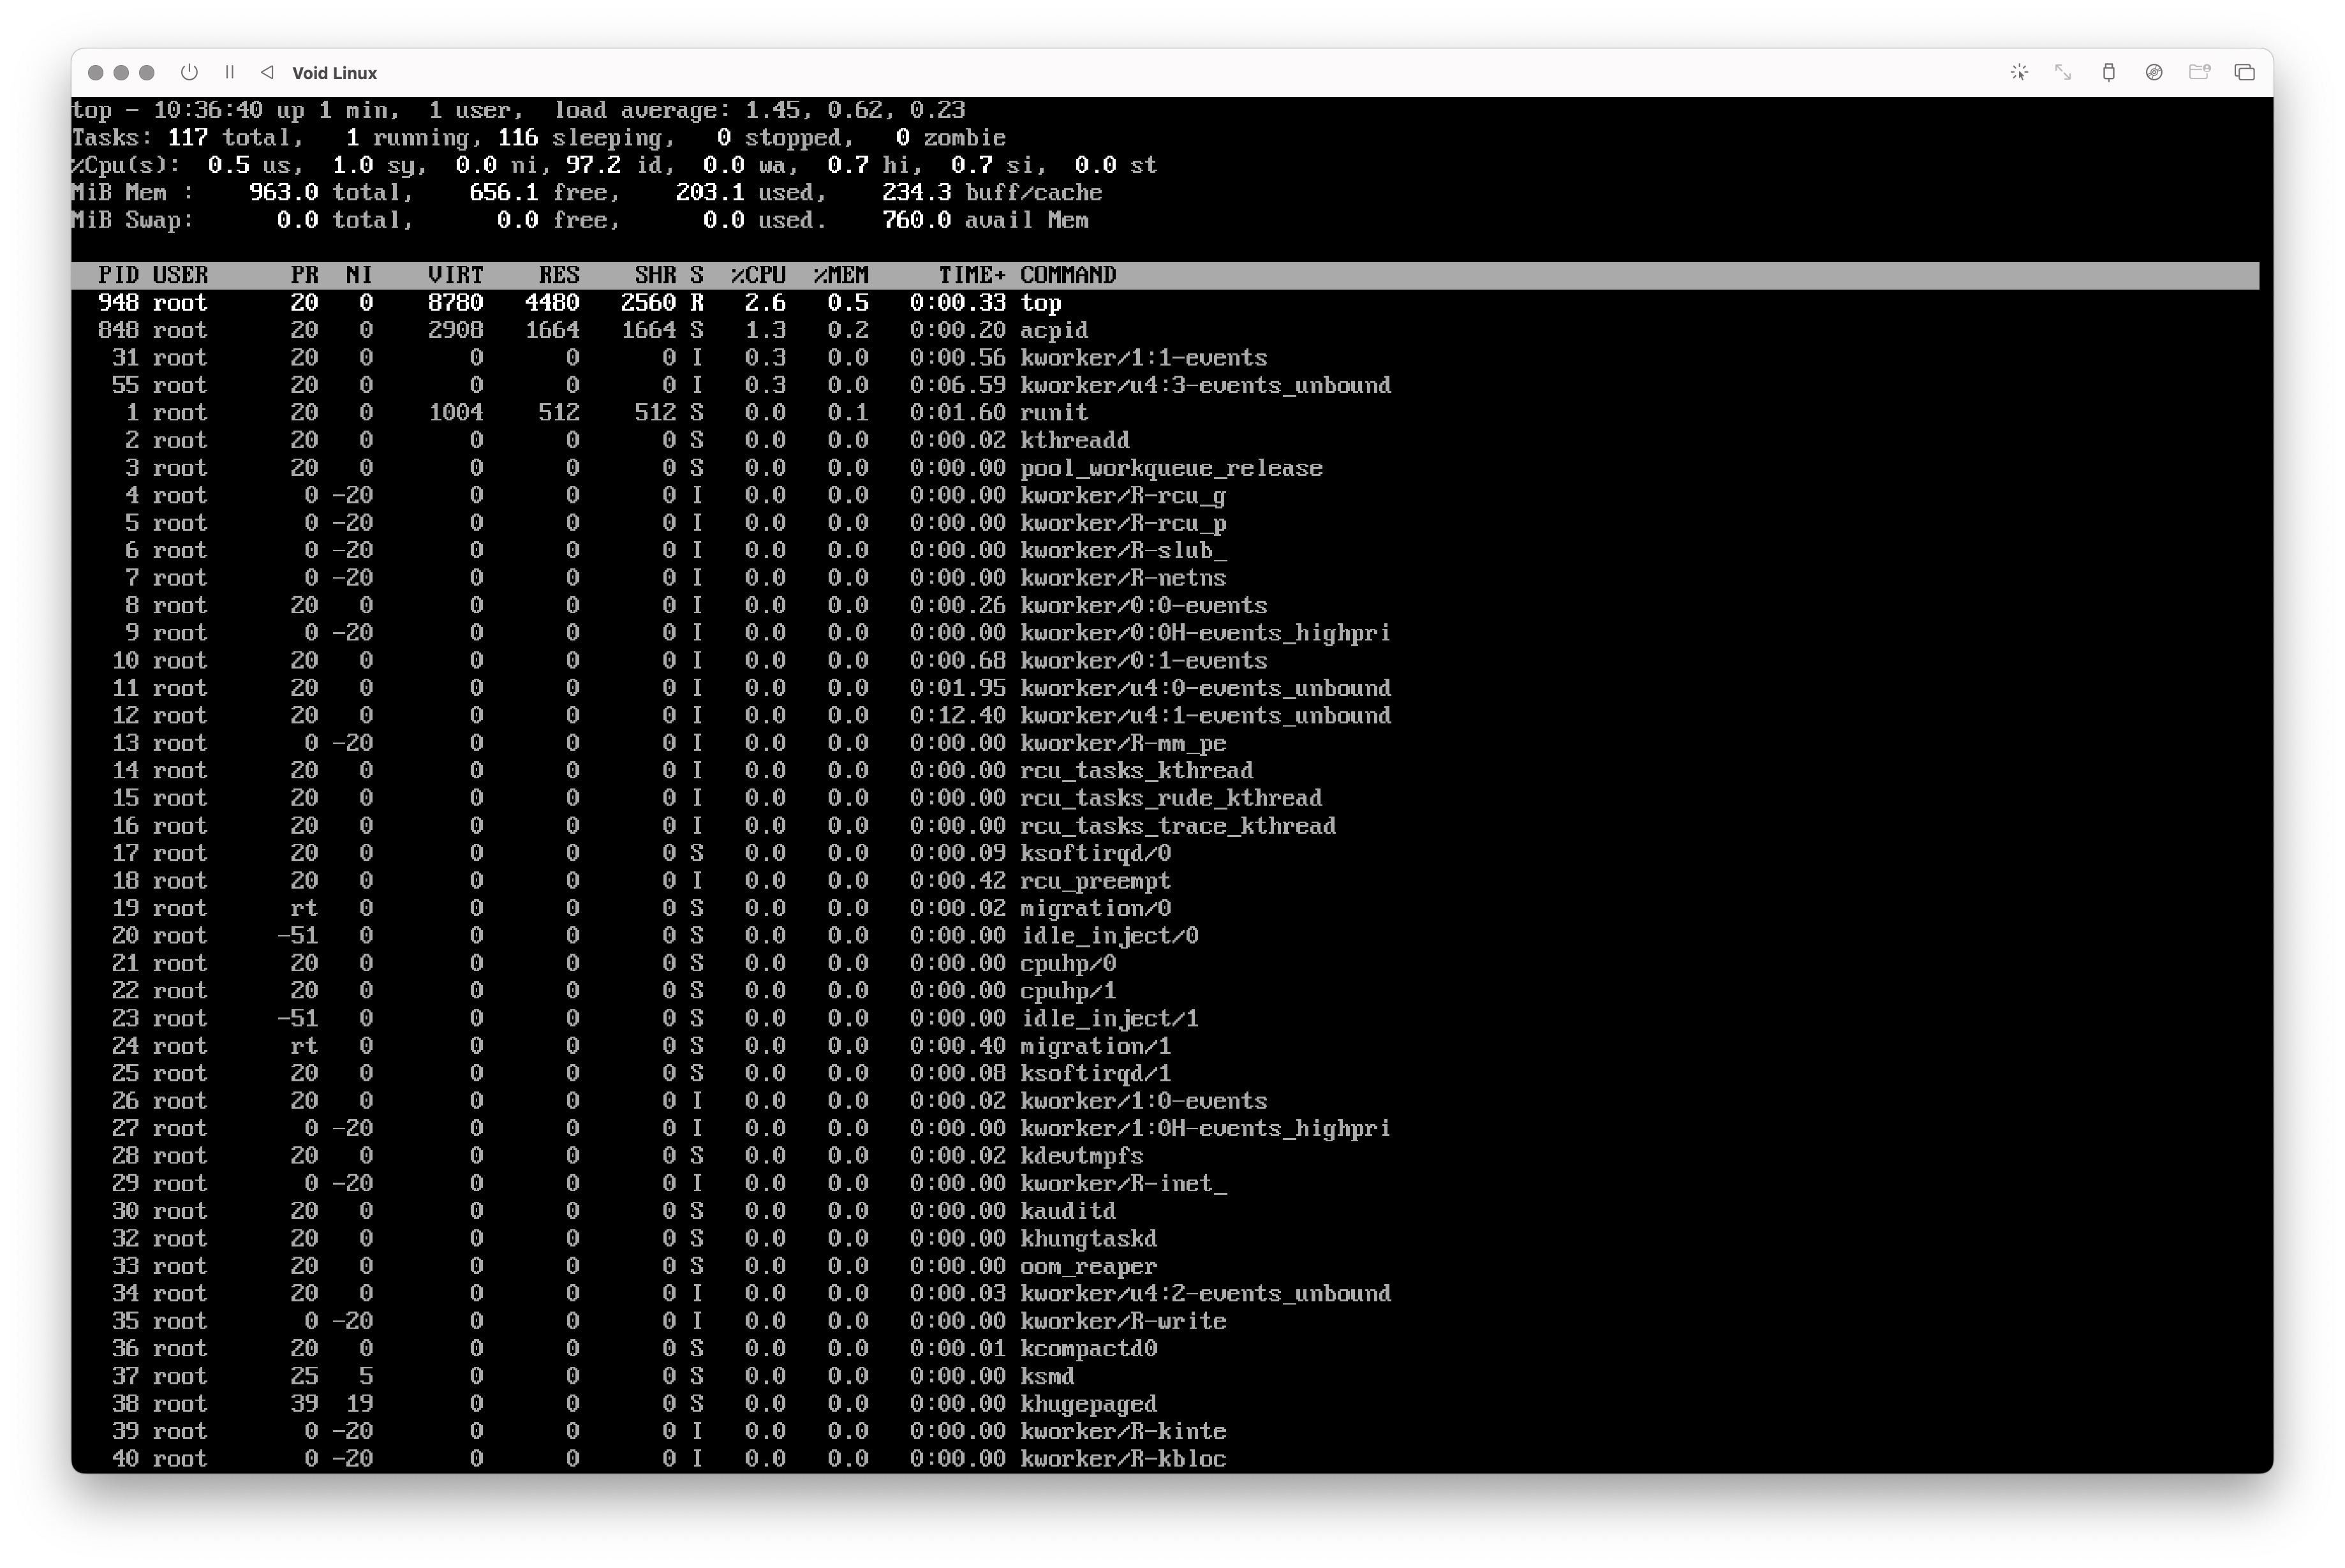This screenshot has height=1568, width=2345.
Task: Click the runit process command name
Action: coord(1053,413)
